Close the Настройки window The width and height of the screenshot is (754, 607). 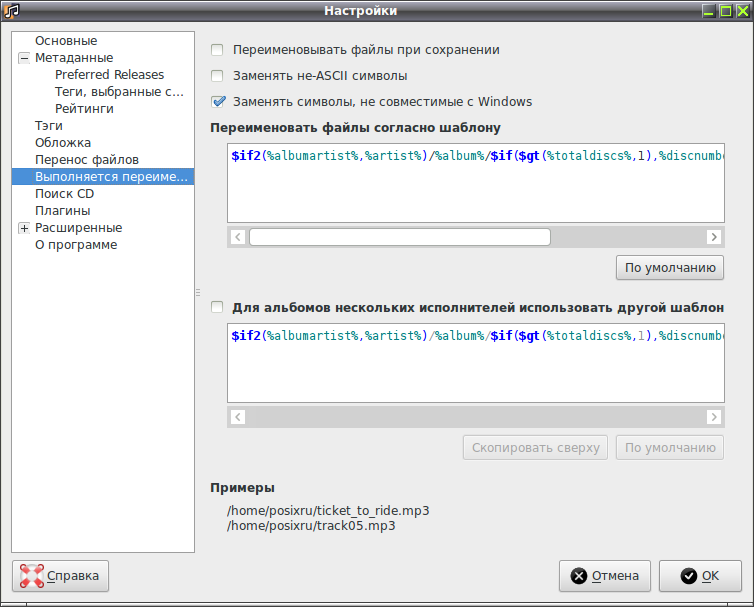pos(743,11)
